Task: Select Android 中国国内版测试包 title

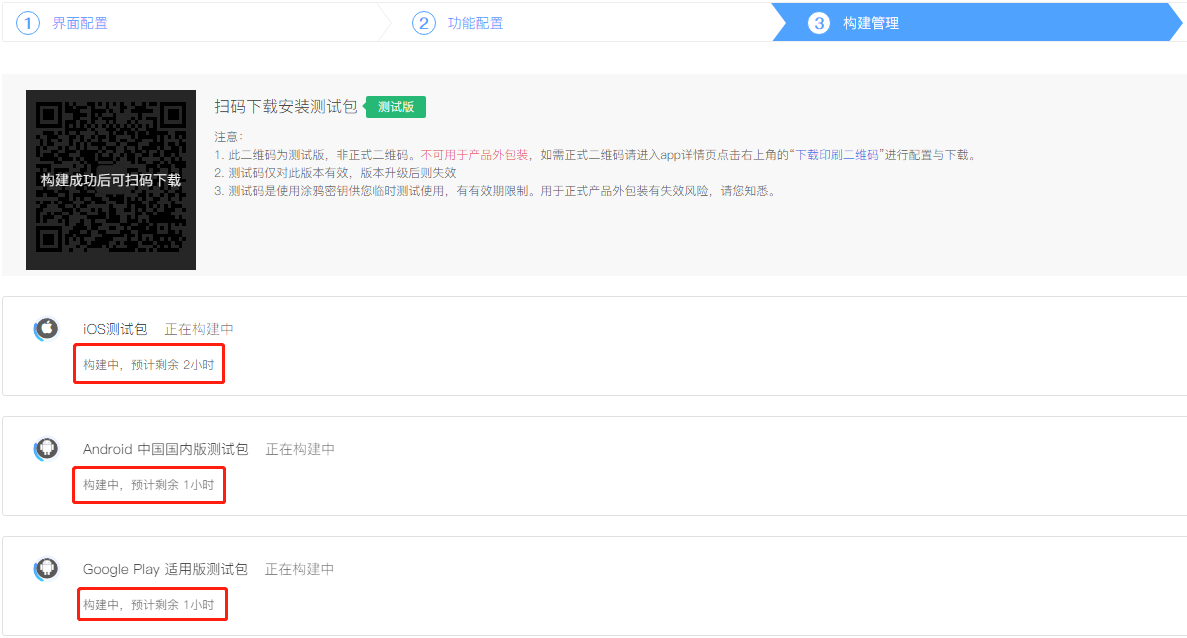Action: click(166, 450)
